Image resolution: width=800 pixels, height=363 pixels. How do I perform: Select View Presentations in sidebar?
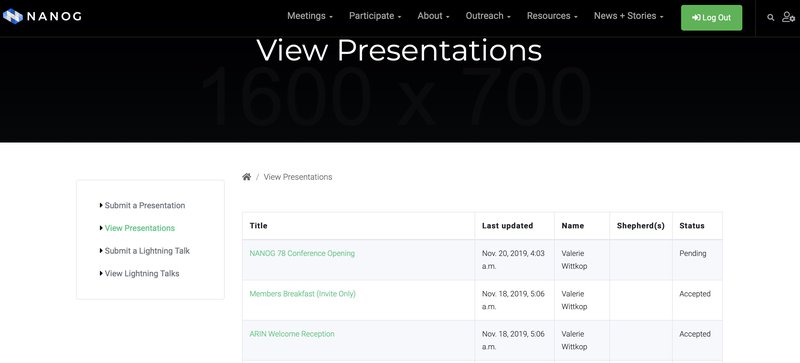[x=139, y=228]
